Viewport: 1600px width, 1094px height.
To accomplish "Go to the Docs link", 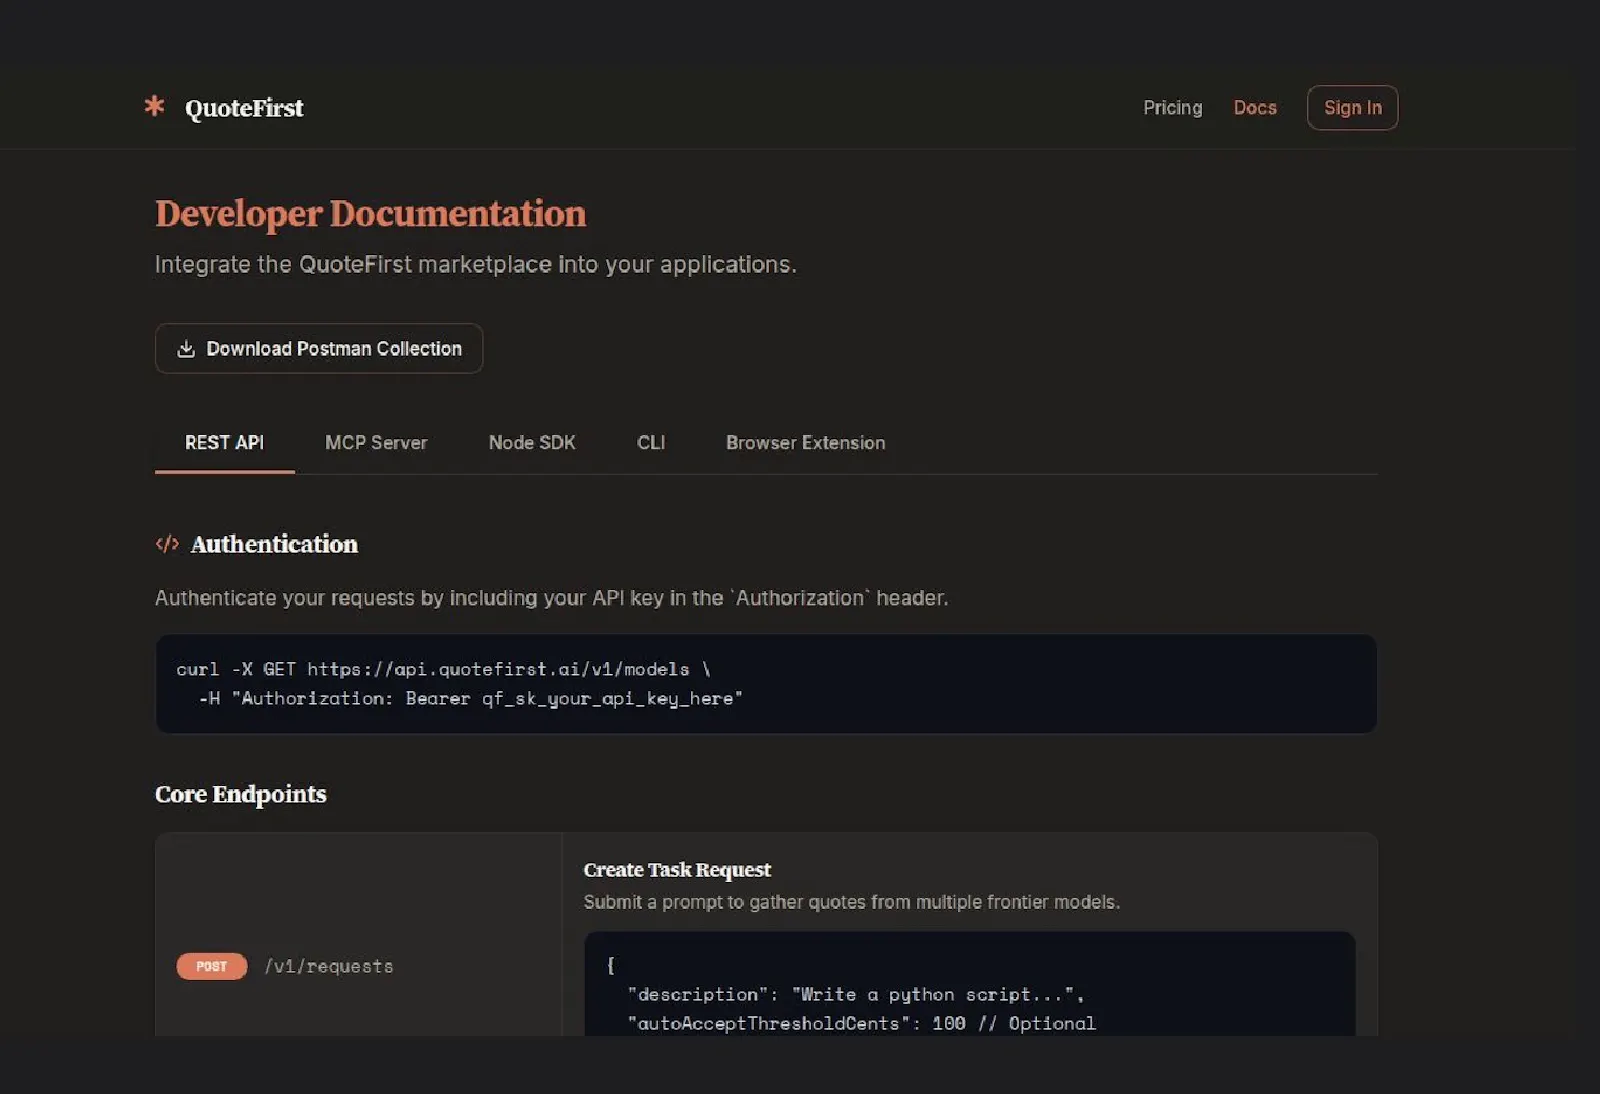I will pos(1255,107).
